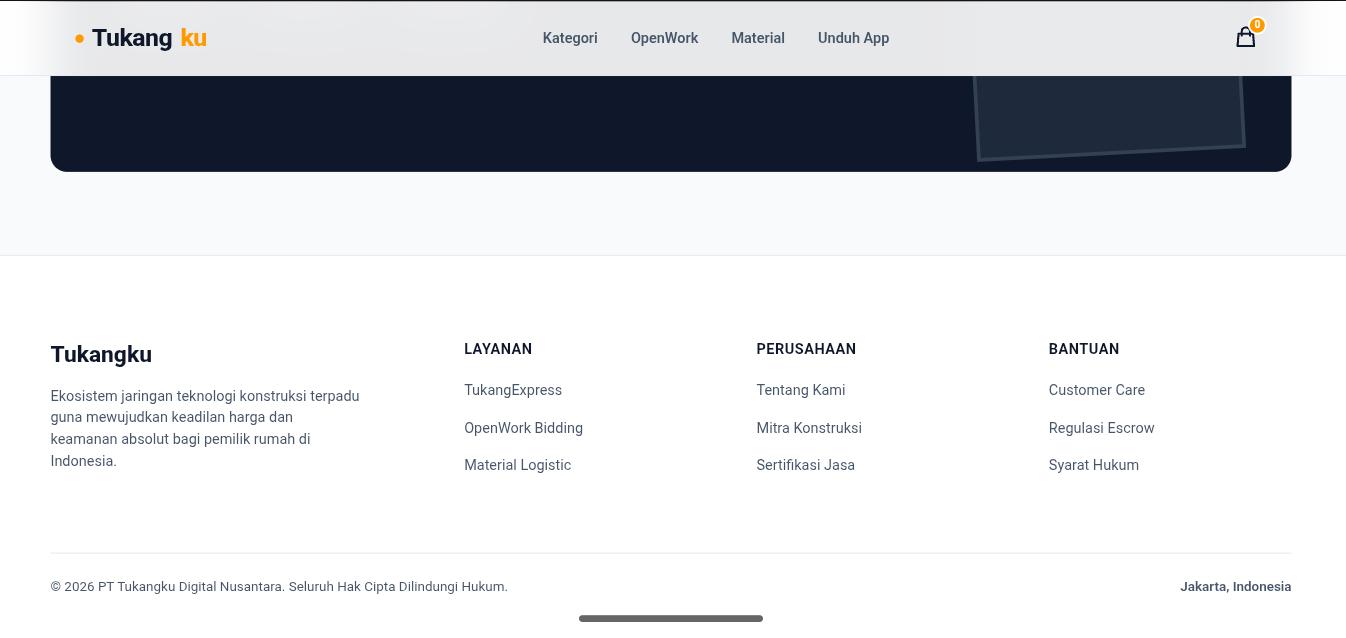Viewport: 1346px width, 638px height.
Task: Click the cart count badge
Action: point(1257,25)
